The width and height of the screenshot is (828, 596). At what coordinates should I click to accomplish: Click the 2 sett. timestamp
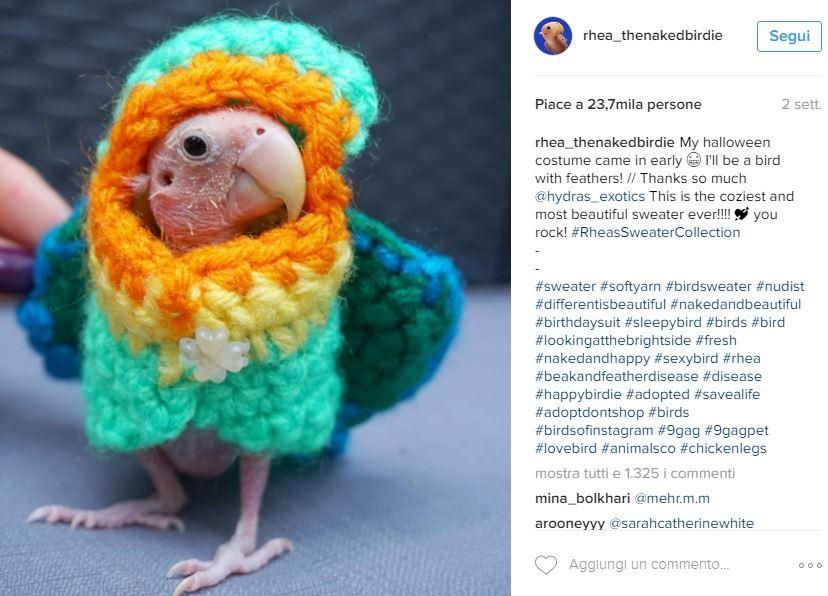(801, 105)
